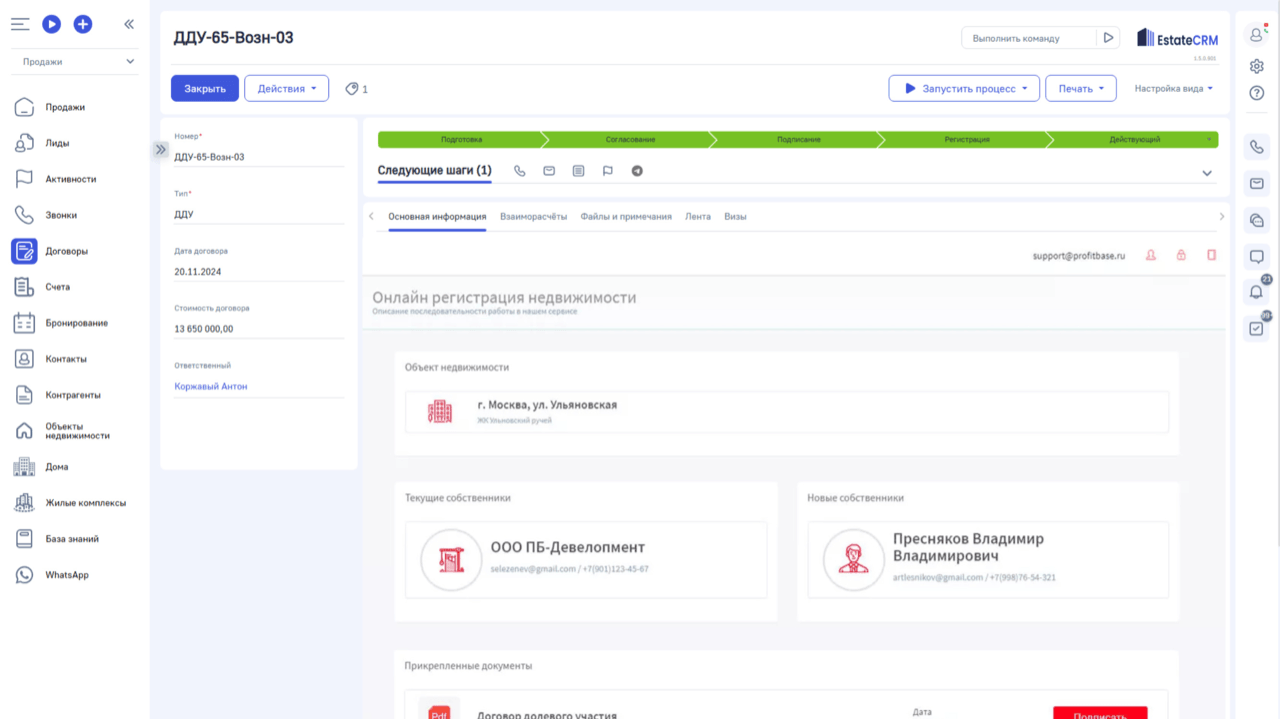
Task: Click the Выполнить команду input field
Action: coord(1029,38)
